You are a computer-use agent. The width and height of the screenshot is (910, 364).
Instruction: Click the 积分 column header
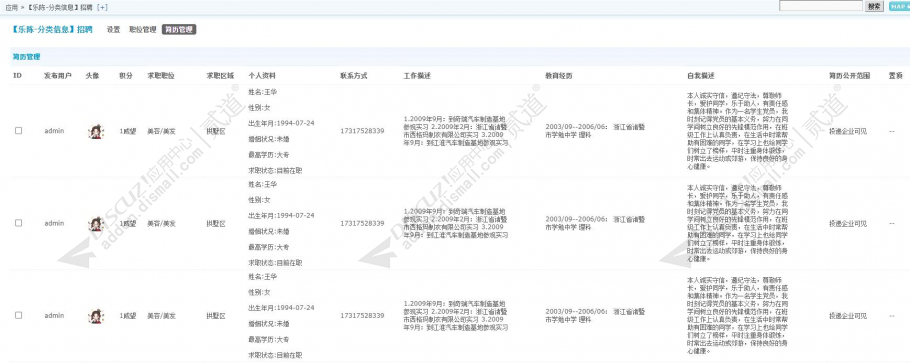pos(126,76)
